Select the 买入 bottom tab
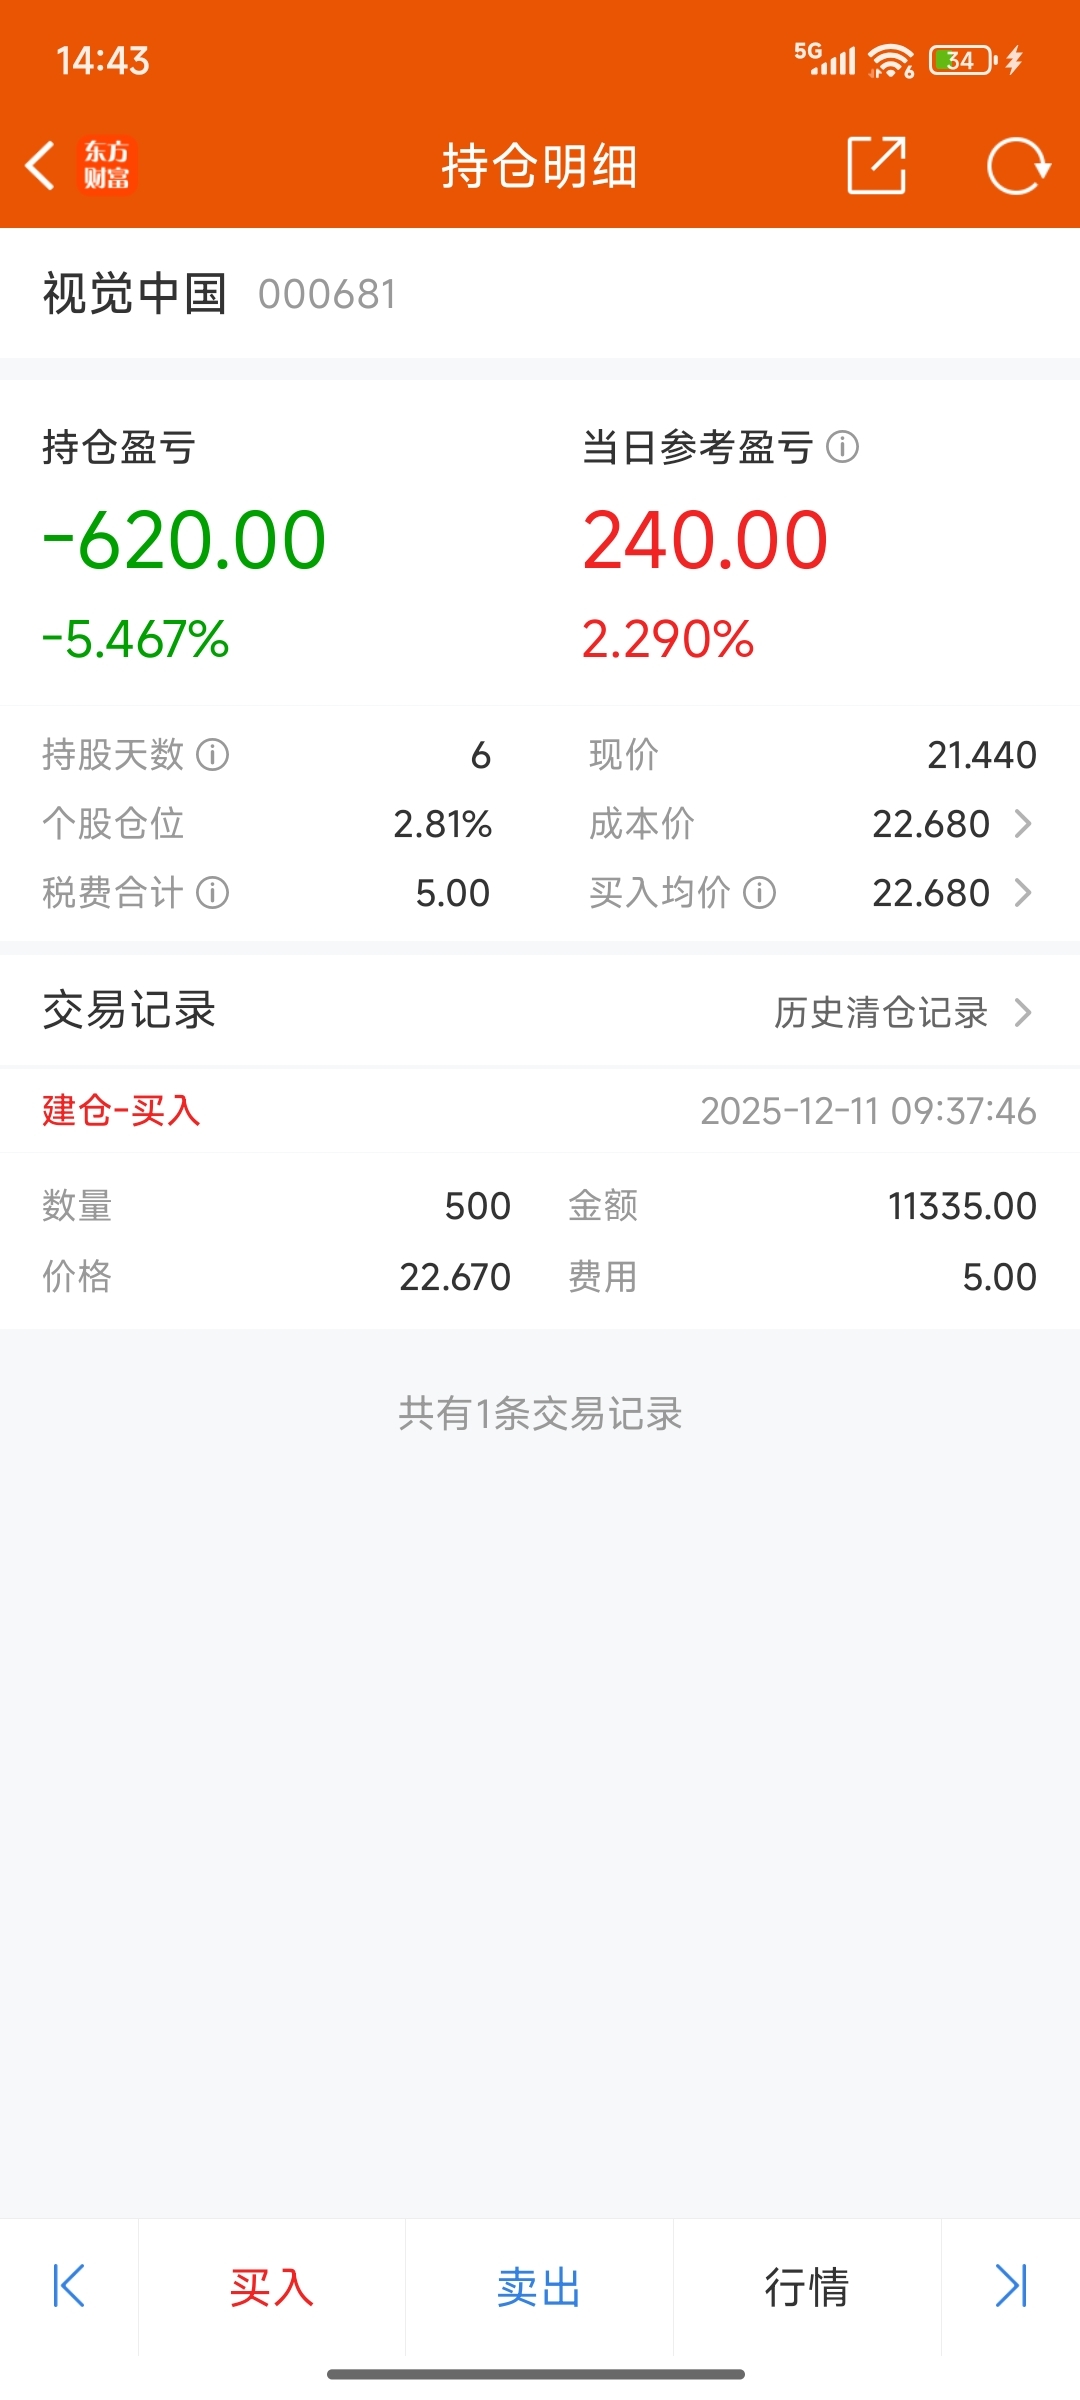 (272, 2287)
